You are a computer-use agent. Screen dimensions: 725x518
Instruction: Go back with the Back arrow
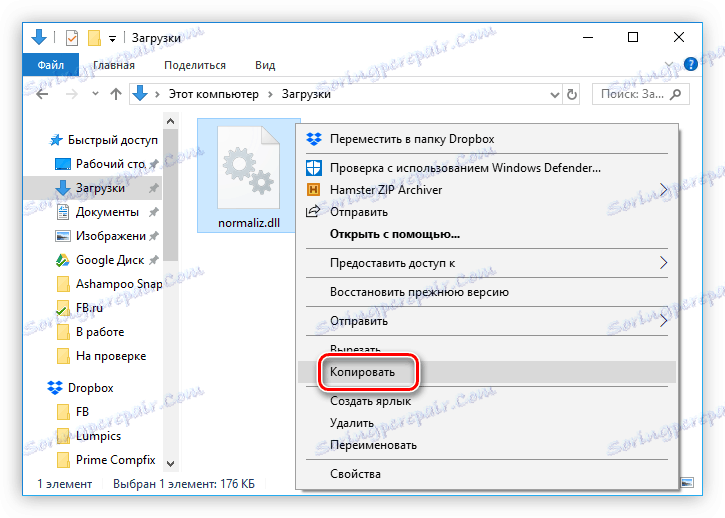43,94
